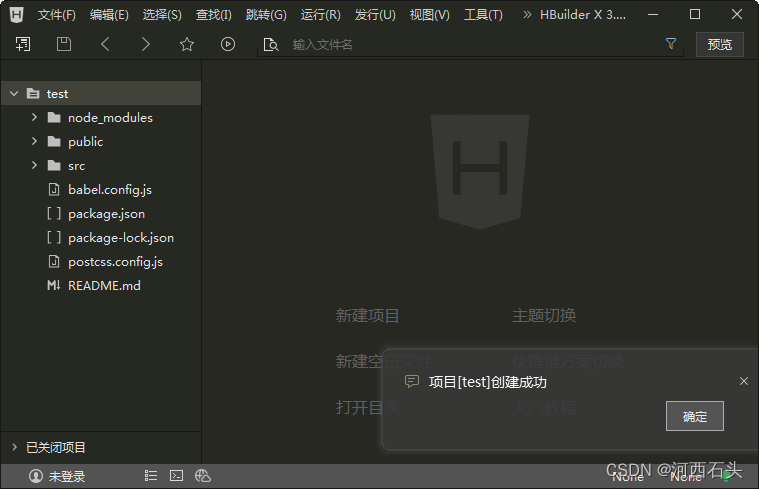Click the list view icon in the status bar
759x489 pixels.
click(151, 476)
